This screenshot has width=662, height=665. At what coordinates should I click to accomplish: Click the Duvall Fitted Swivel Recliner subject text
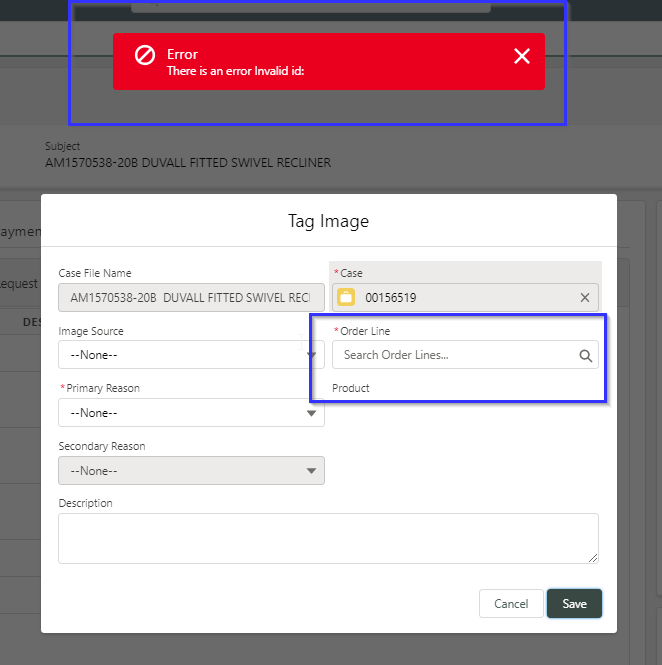click(188, 162)
